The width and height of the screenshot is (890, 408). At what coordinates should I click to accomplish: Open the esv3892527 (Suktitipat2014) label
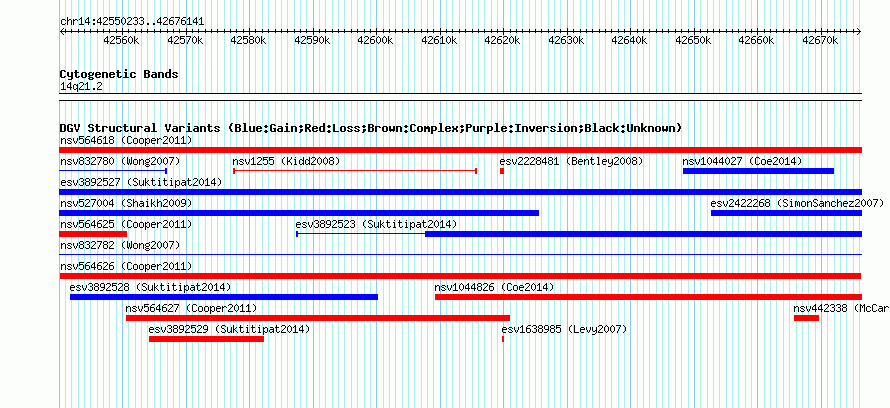[x=141, y=182]
